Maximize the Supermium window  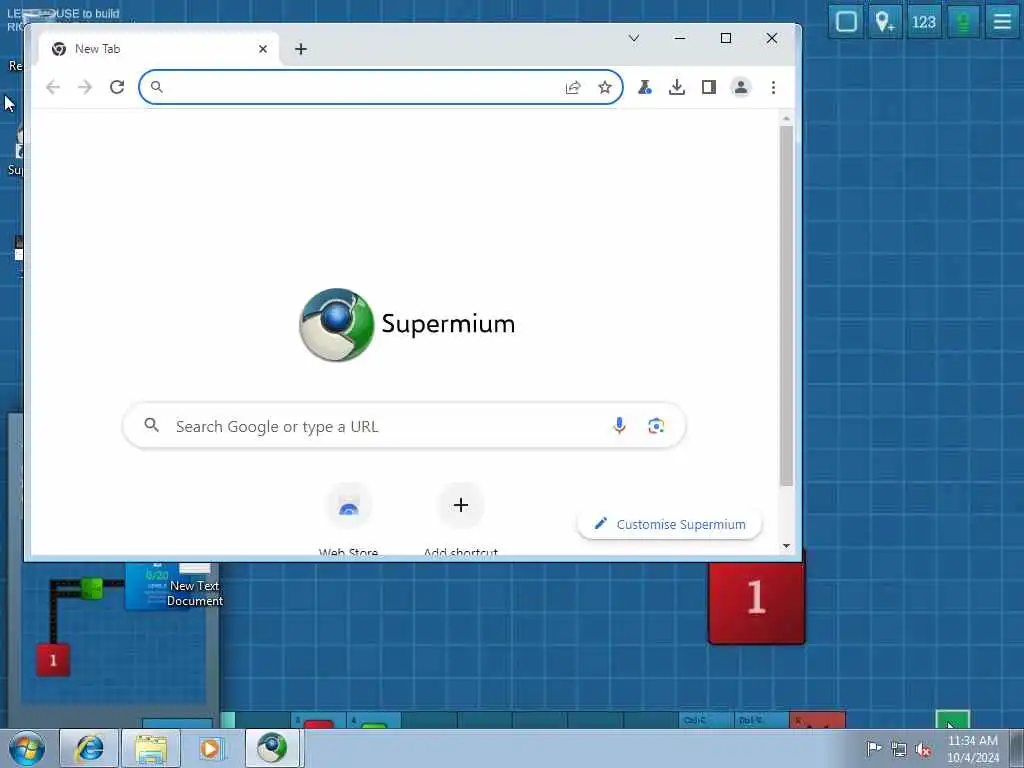point(726,39)
